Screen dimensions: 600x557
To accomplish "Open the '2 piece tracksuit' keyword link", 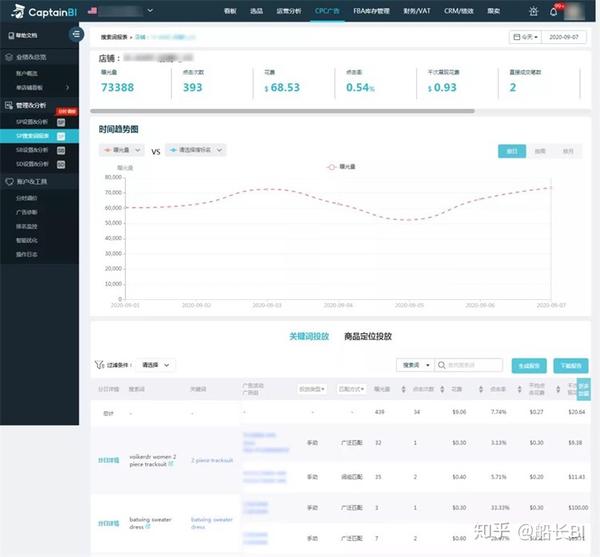I will coord(212,460).
